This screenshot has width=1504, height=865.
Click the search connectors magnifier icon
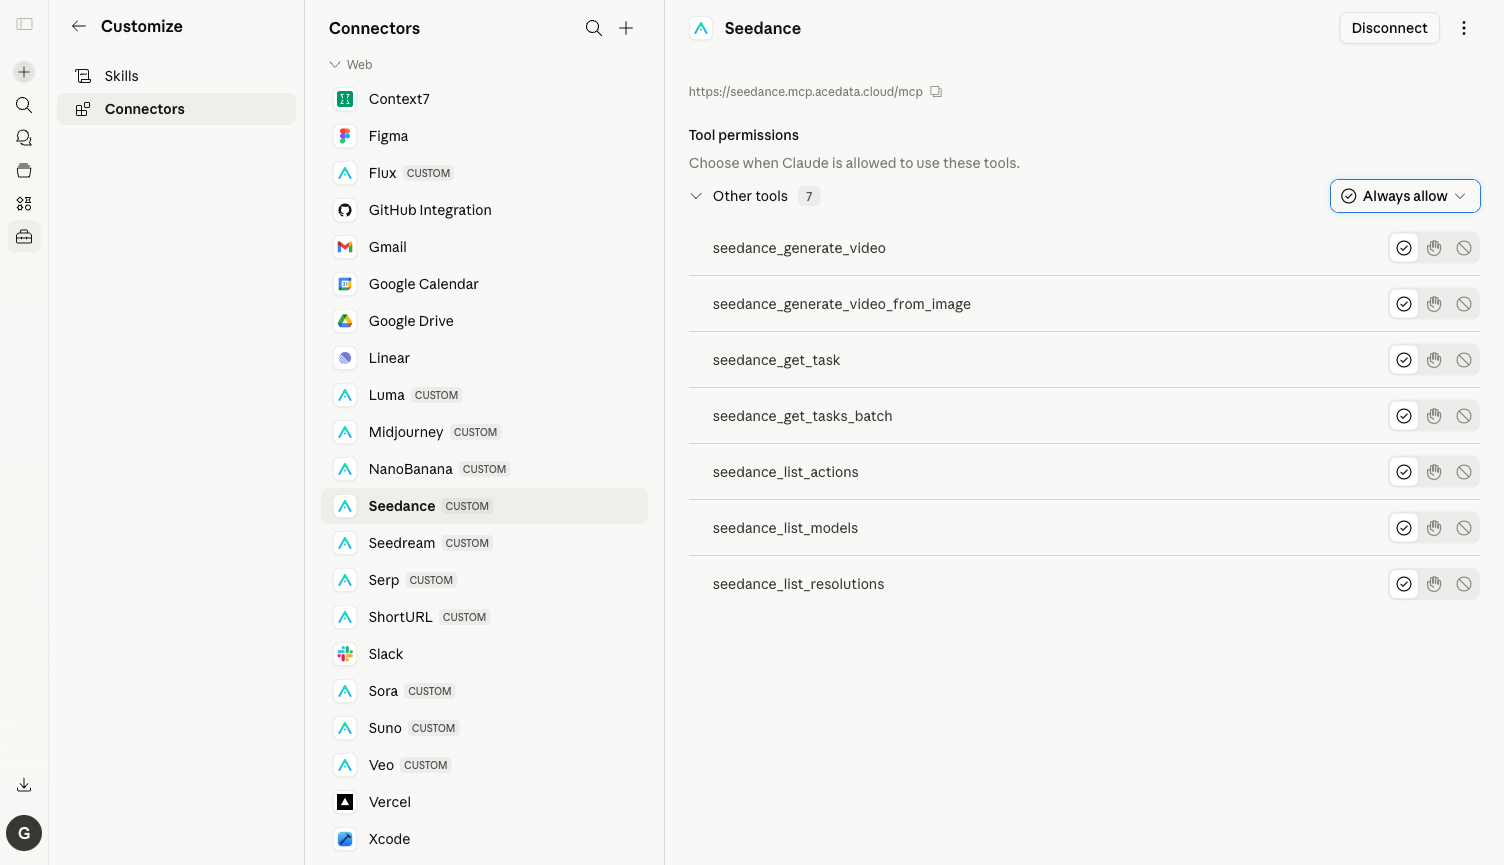(x=594, y=28)
